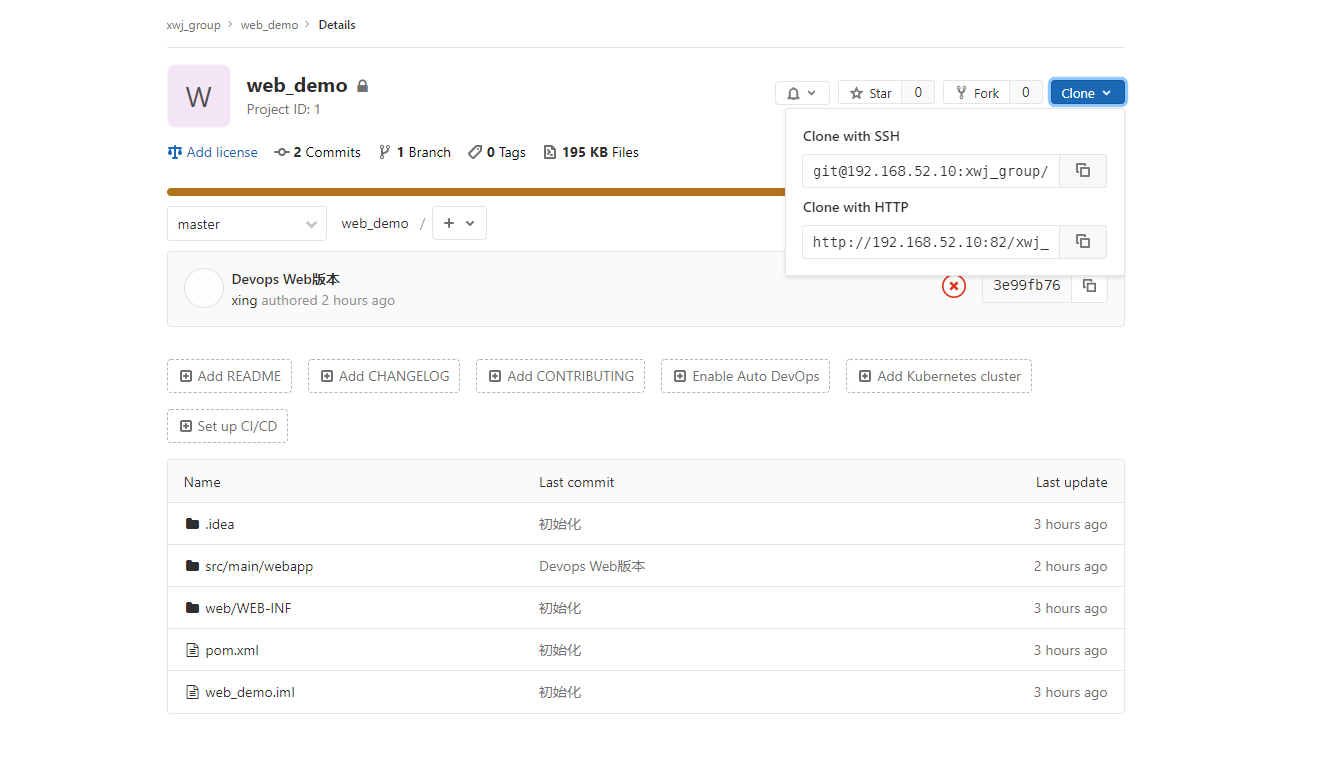Open web_demo.iml file
The image size is (1327, 763).
(250, 692)
